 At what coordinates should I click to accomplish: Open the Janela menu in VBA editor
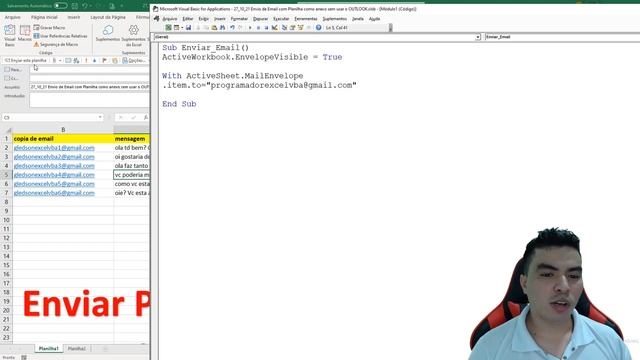[358, 19]
